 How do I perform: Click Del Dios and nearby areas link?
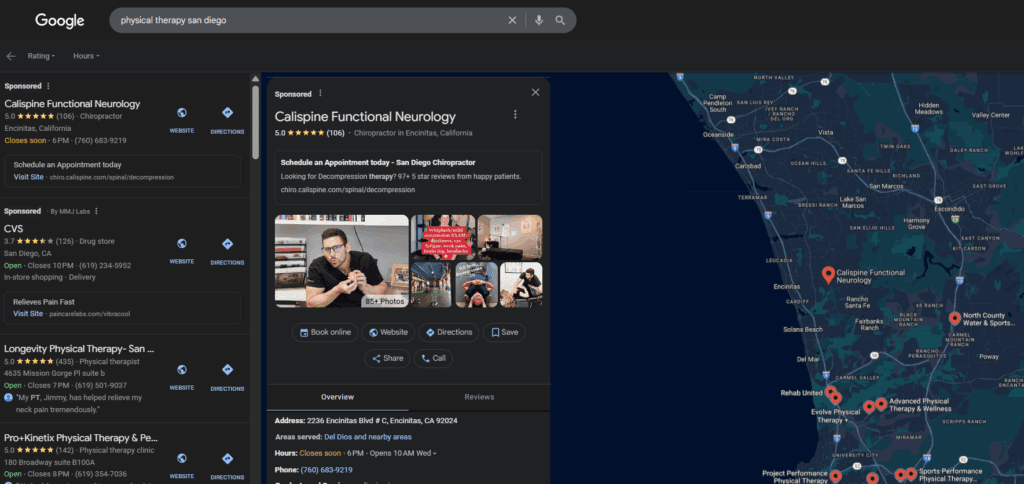click(368, 437)
